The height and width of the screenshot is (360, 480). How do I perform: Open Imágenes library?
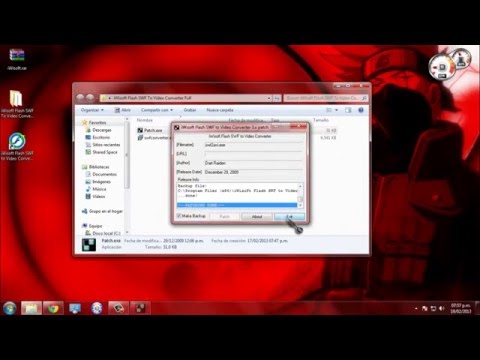point(98,182)
